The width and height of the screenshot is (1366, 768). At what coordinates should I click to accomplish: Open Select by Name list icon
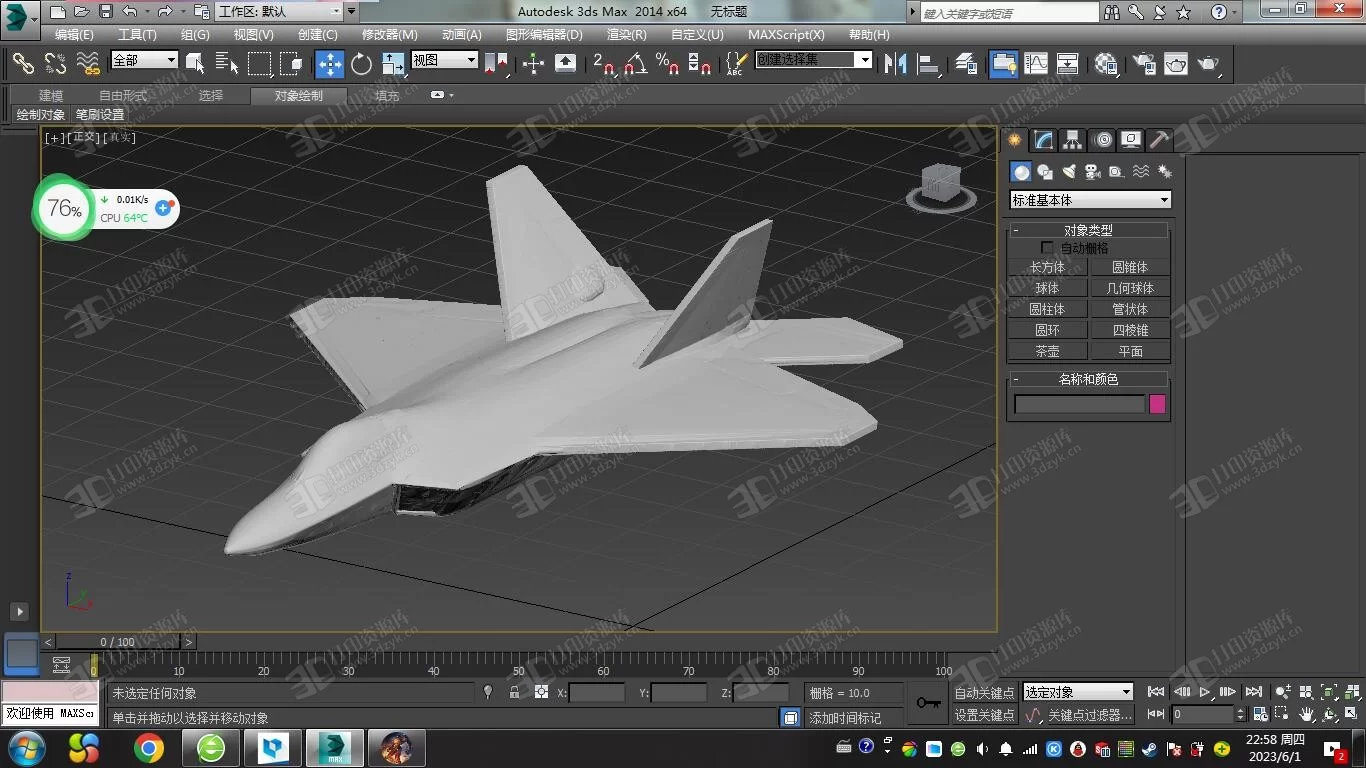tap(227, 64)
